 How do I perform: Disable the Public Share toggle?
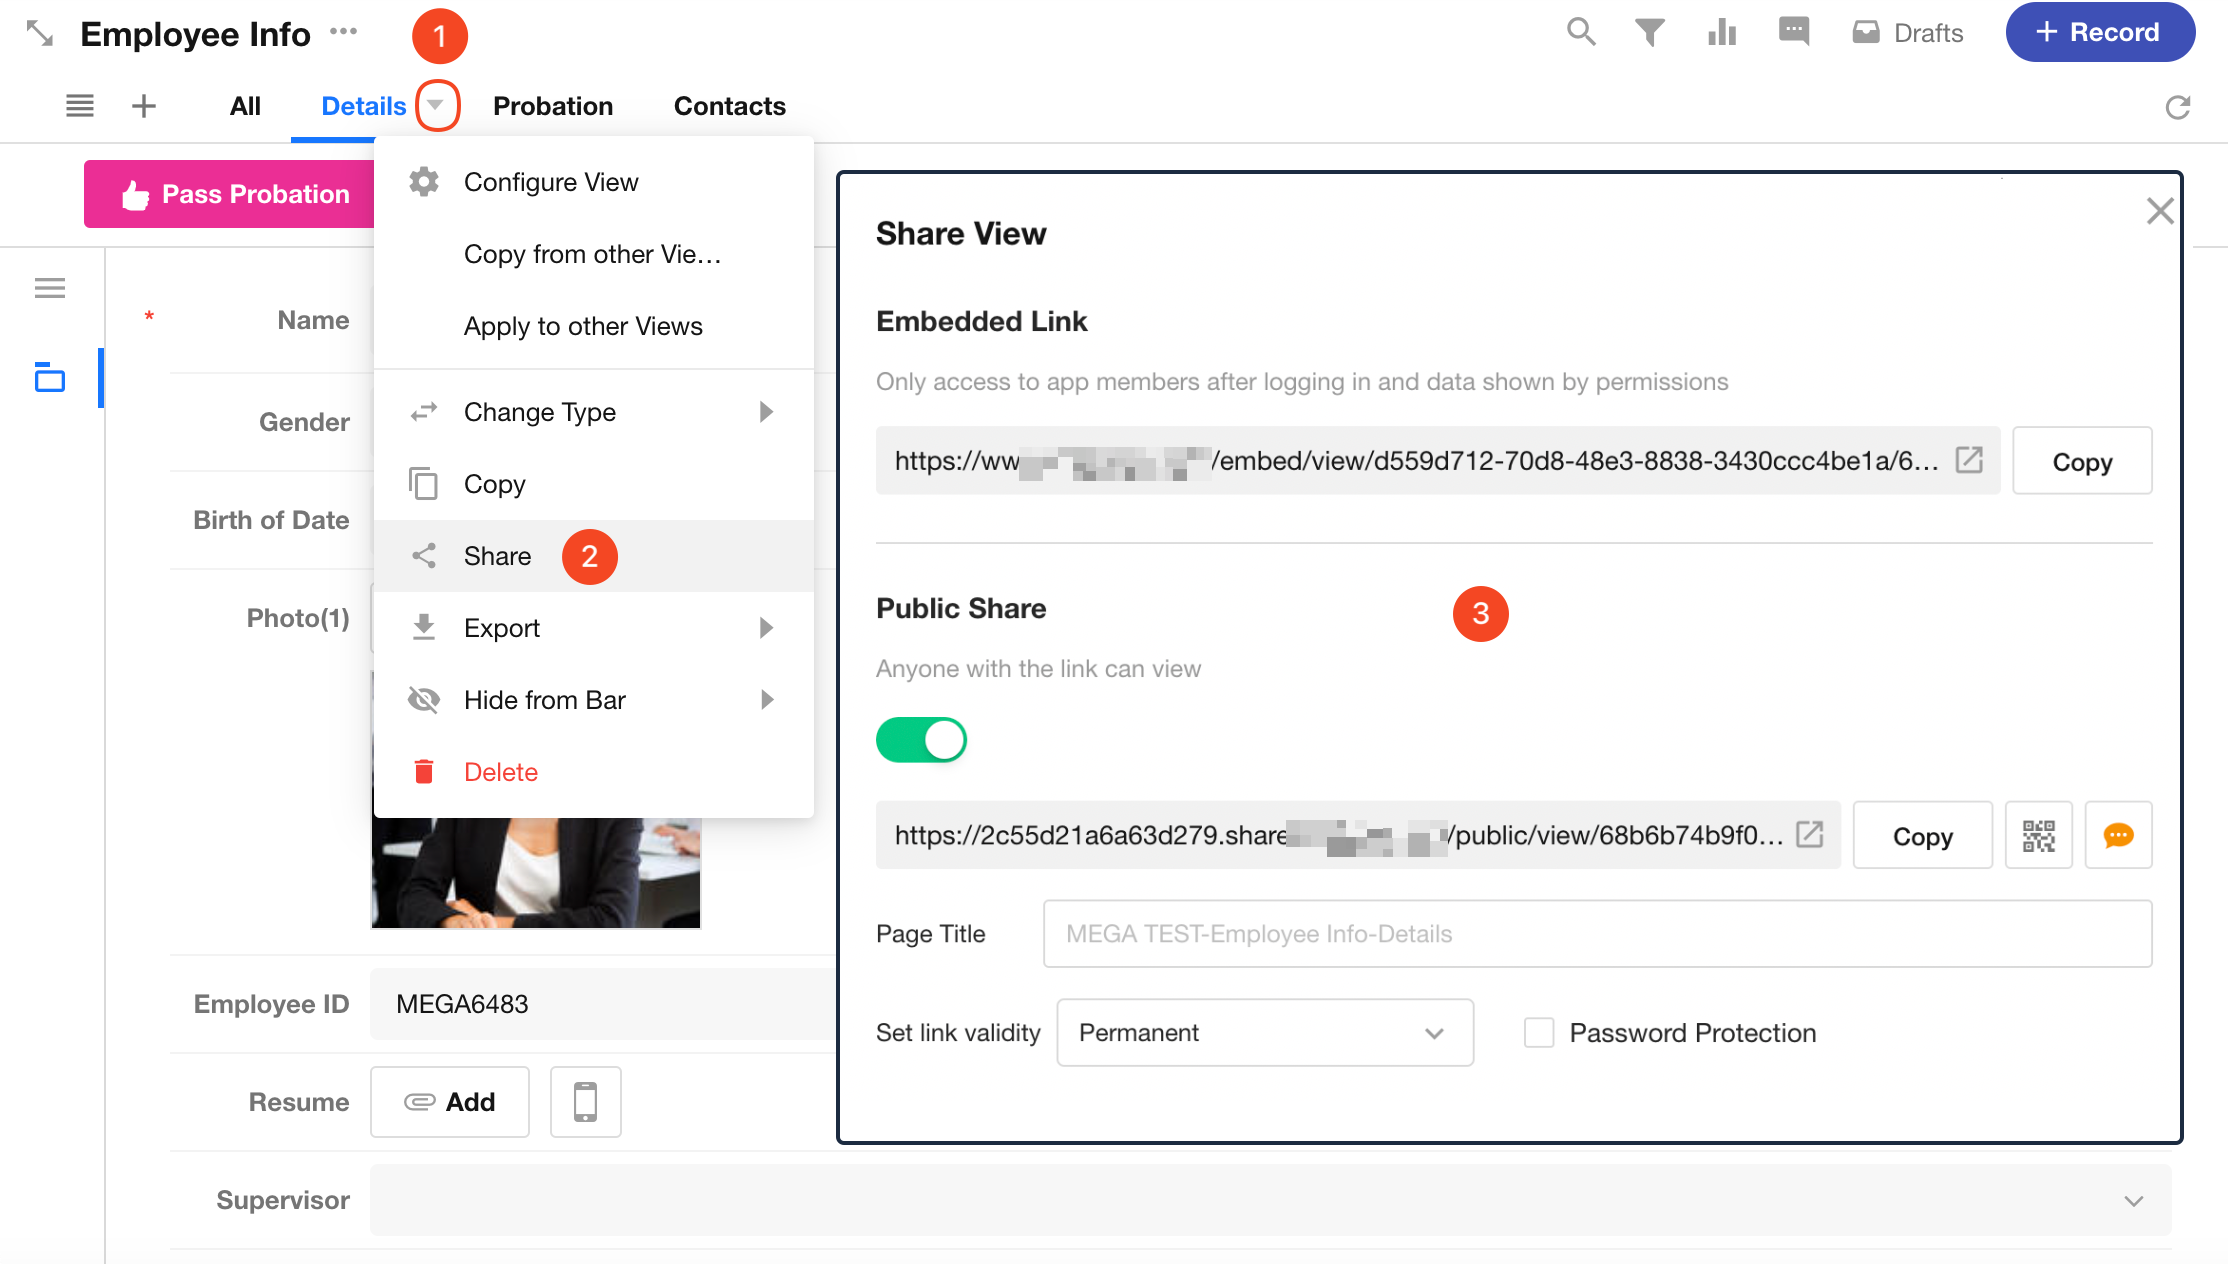click(921, 740)
